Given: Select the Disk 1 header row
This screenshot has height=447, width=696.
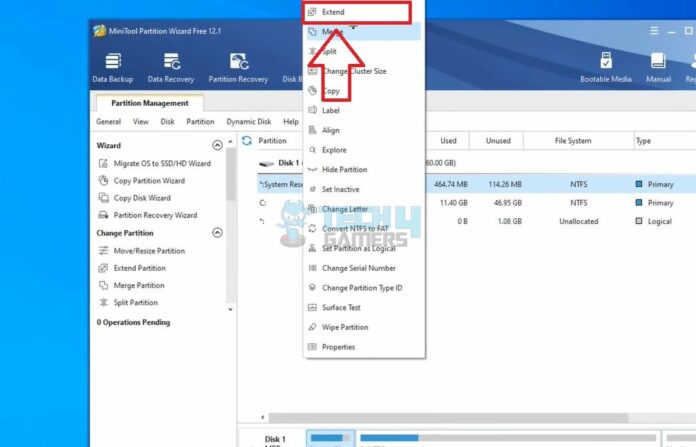Looking at the screenshot, I should click(x=476, y=163).
